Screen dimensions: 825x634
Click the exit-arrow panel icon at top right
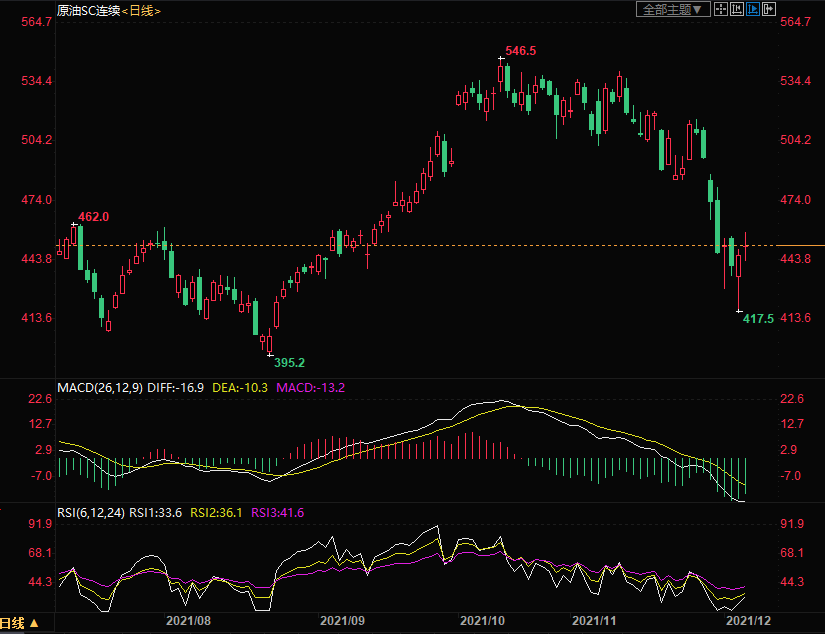click(768, 9)
